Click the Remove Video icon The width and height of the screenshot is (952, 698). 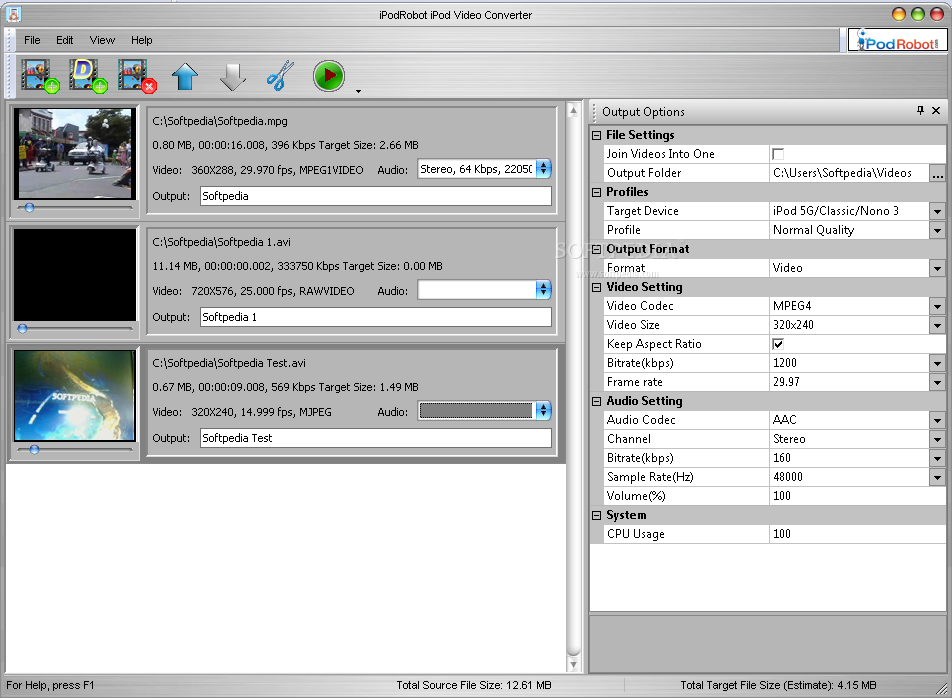tap(137, 76)
